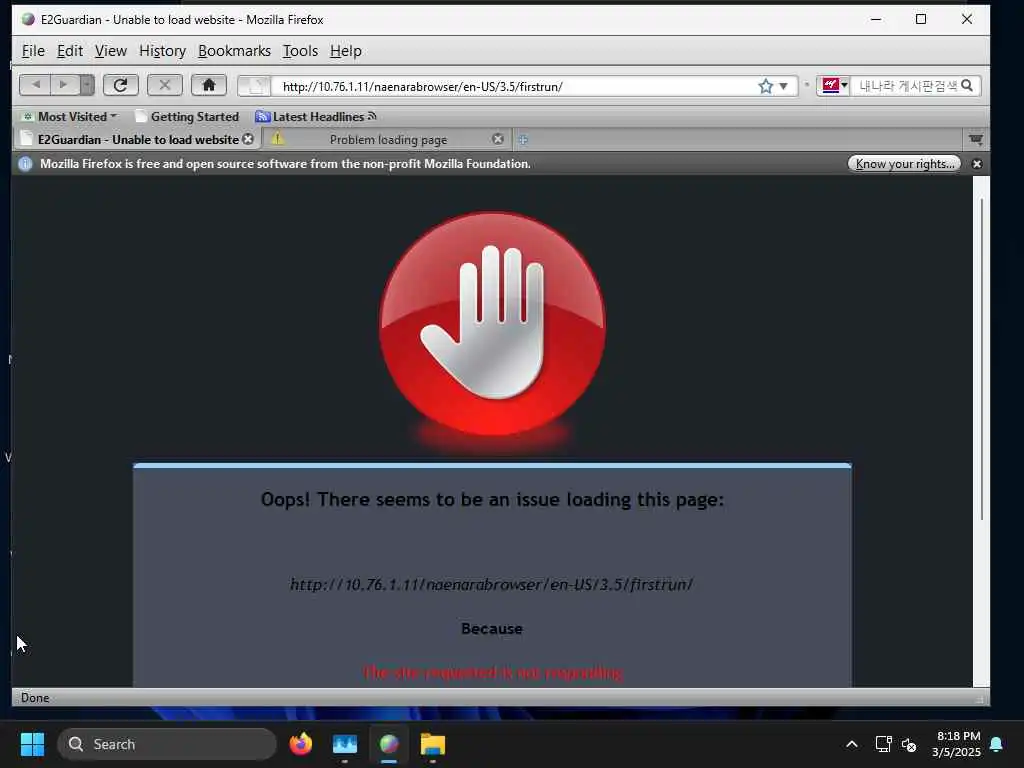The image size is (1024, 768).
Task: Open the recent pages history dropdown
Action: click(x=87, y=85)
